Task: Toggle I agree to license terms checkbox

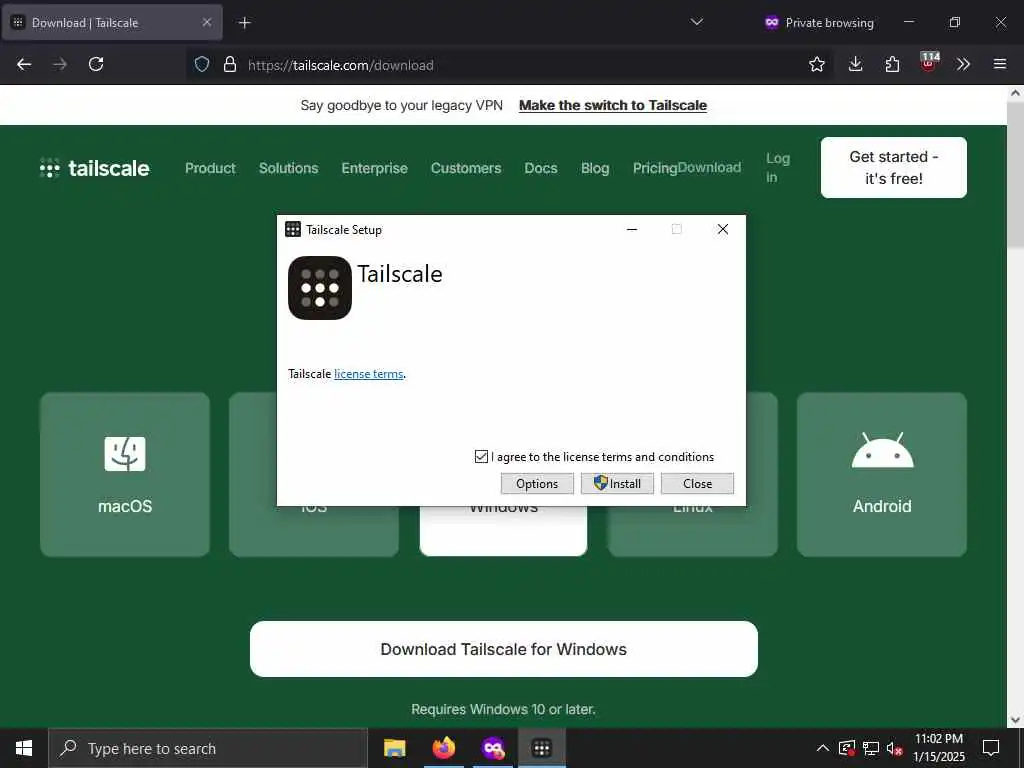Action: [x=481, y=456]
